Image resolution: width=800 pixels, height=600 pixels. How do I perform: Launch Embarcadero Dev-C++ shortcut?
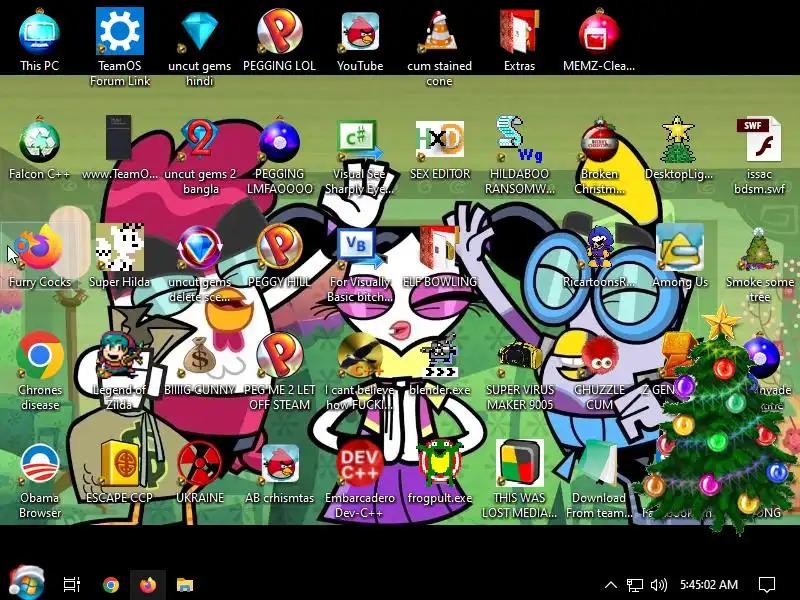pyautogui.click(x=360, y=463)
